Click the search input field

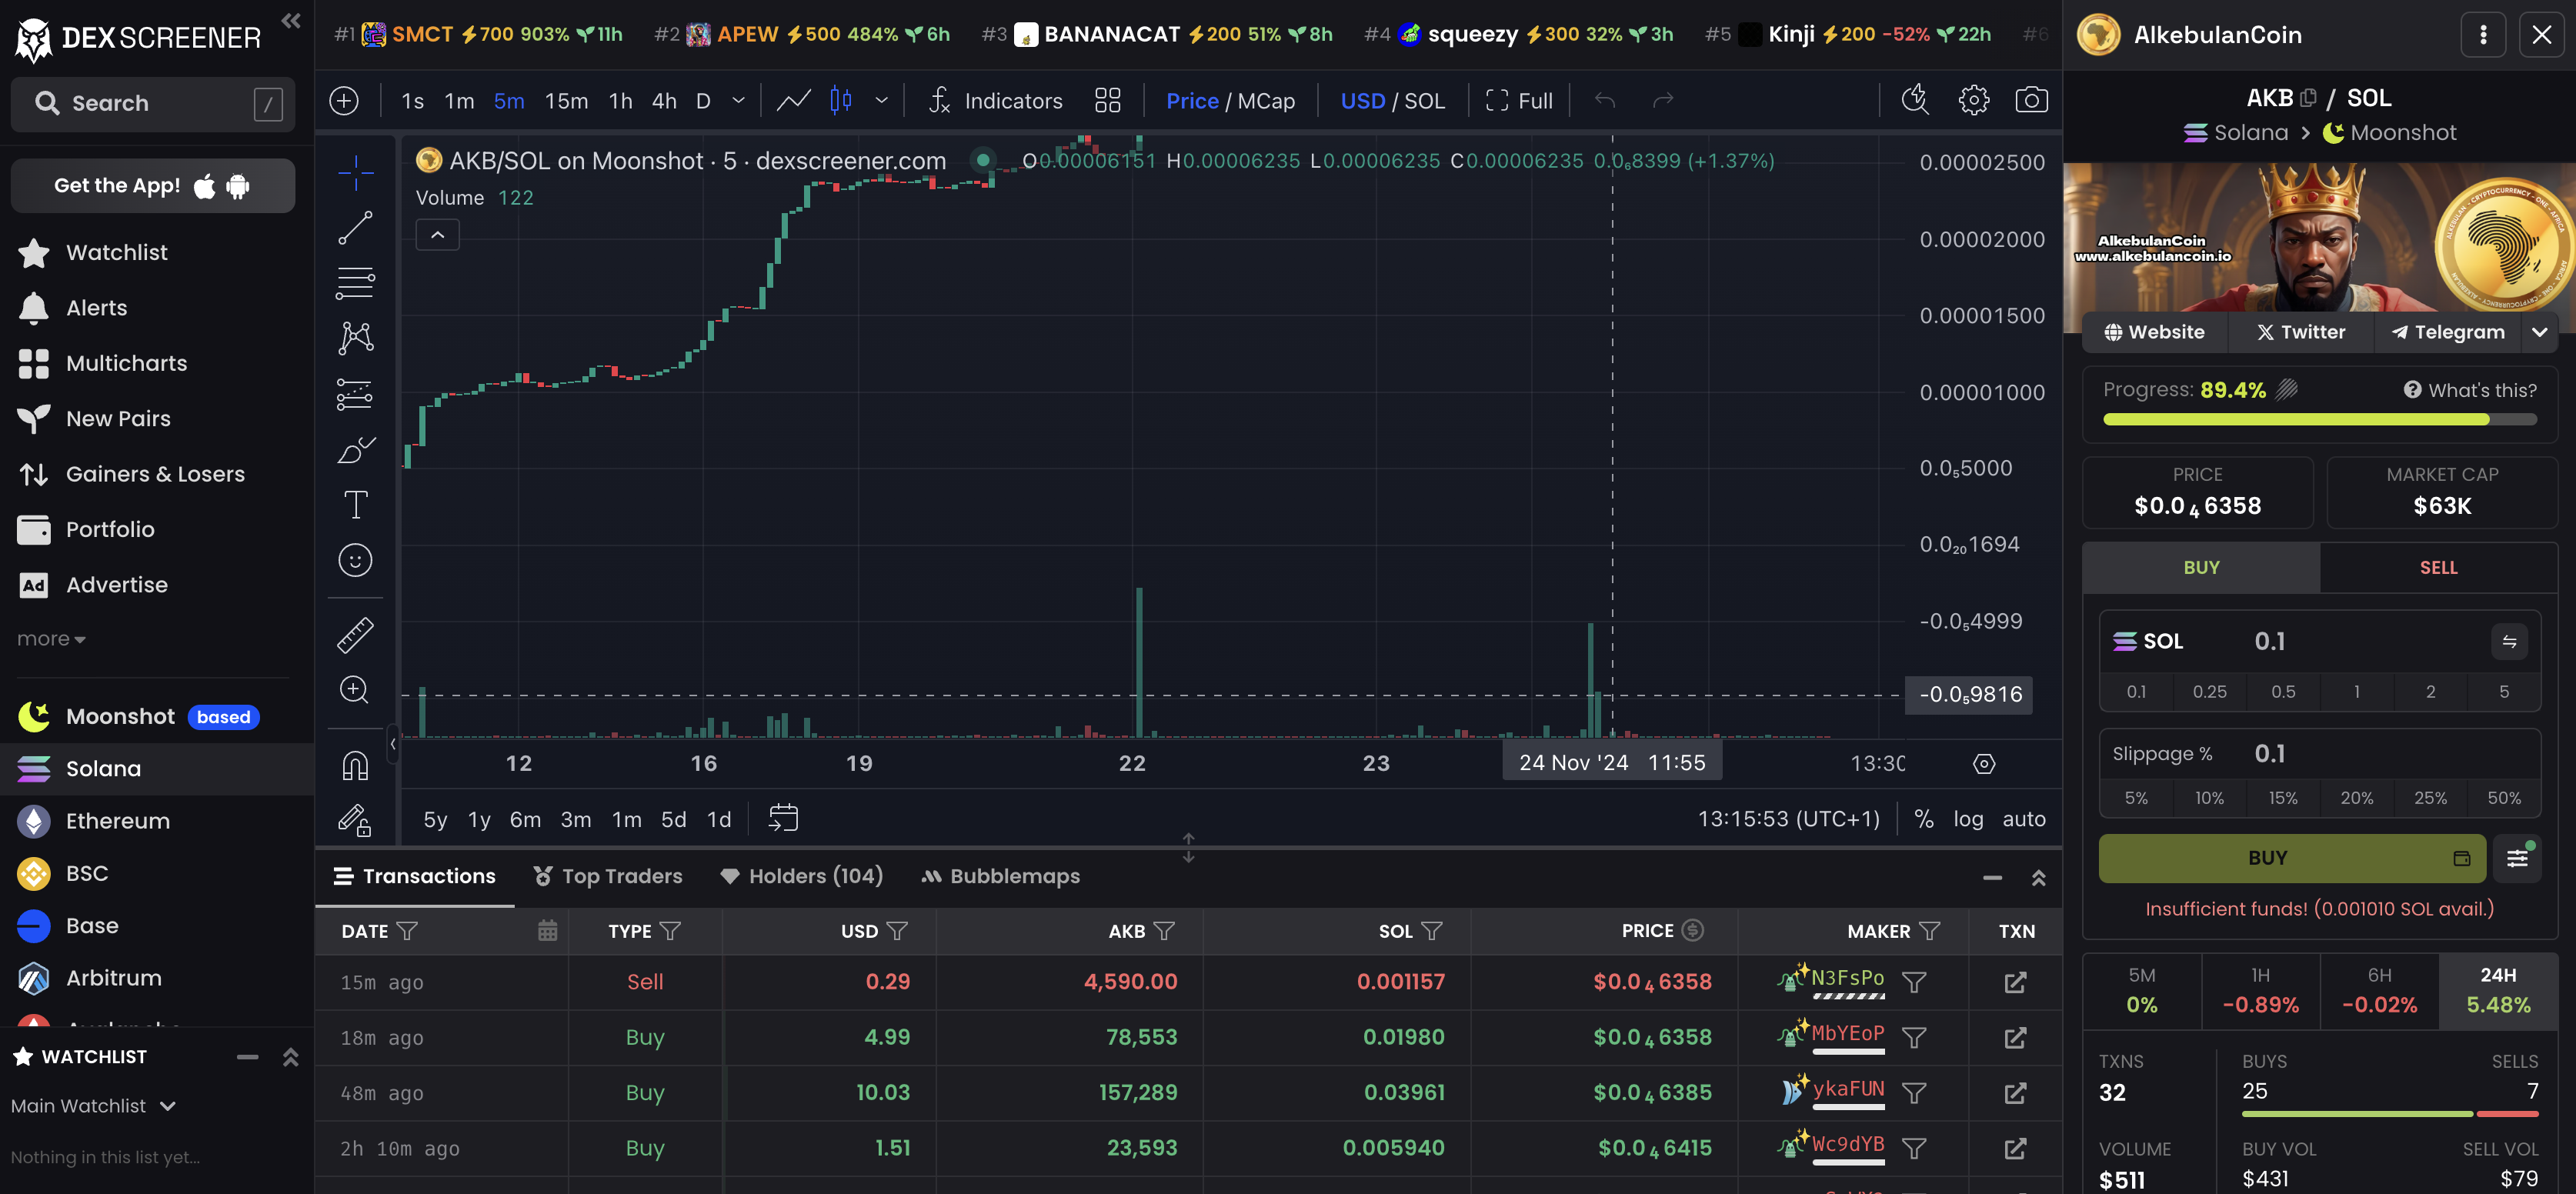(152, 104)
